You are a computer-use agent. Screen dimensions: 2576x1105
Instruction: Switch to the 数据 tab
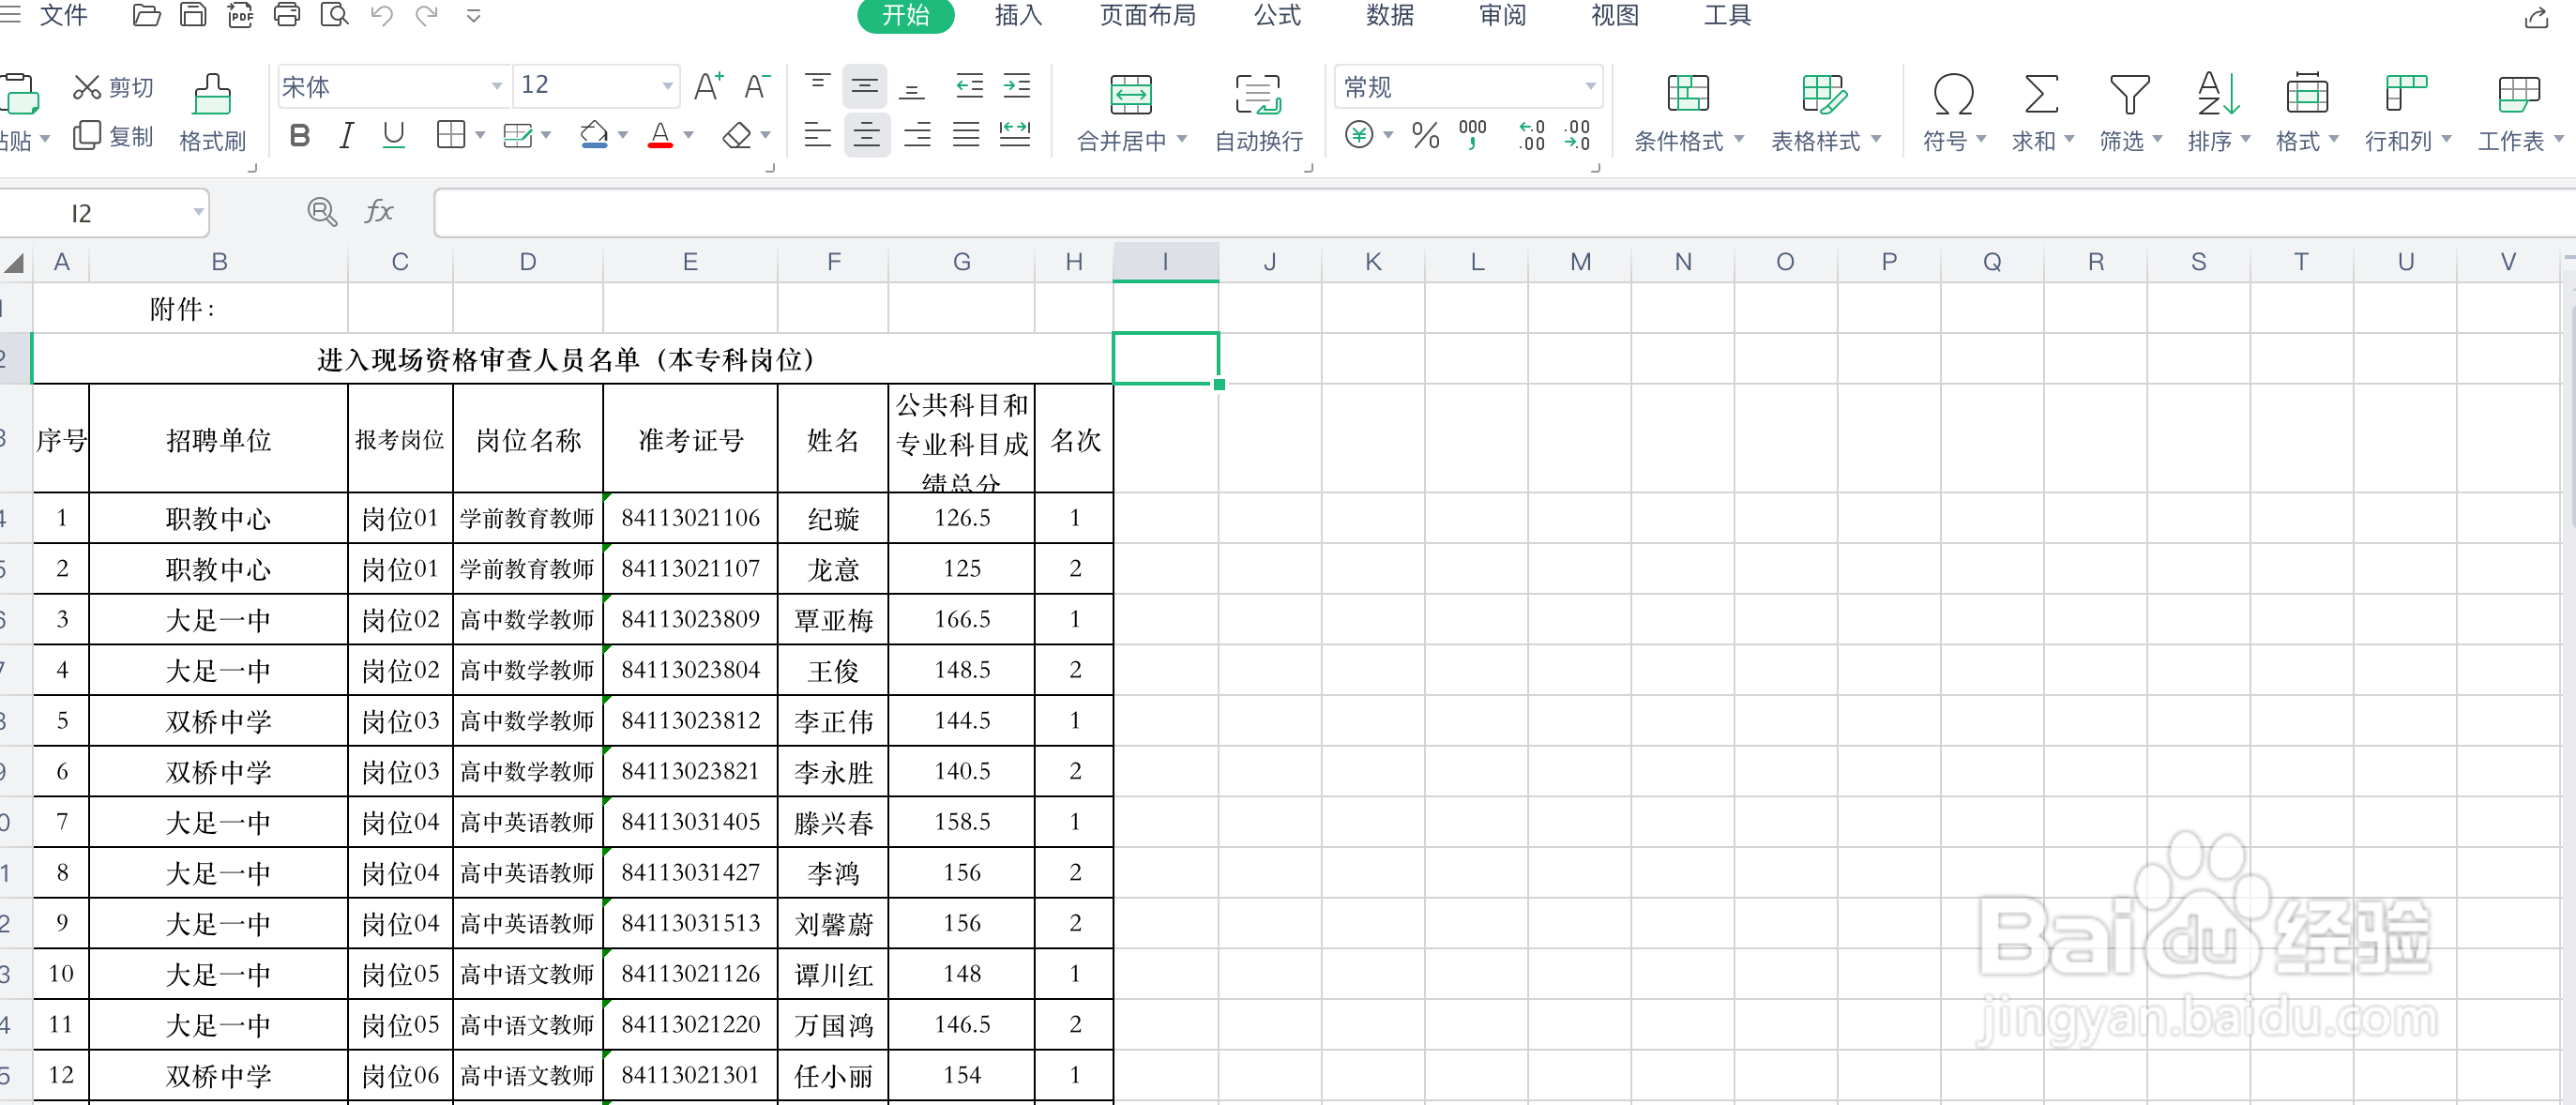pyautogui.click(x=1390, y=15)
